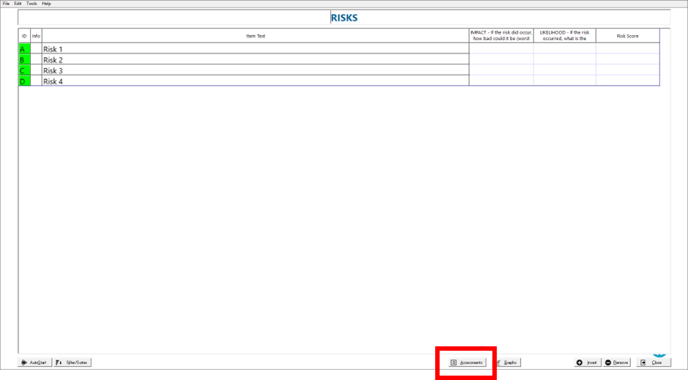This screenshot has height=380, width=688.
Task: Click the Remove minus button
Action: [x=616, y=362]
